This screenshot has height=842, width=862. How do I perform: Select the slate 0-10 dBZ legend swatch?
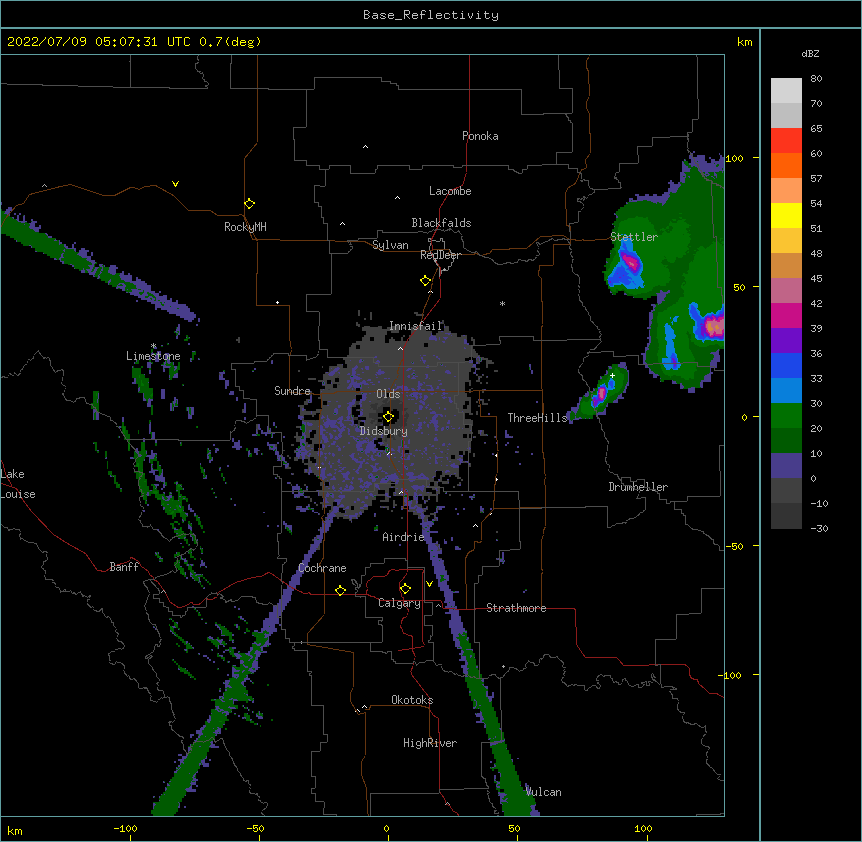pyautogui.click(x=786, y=466)
